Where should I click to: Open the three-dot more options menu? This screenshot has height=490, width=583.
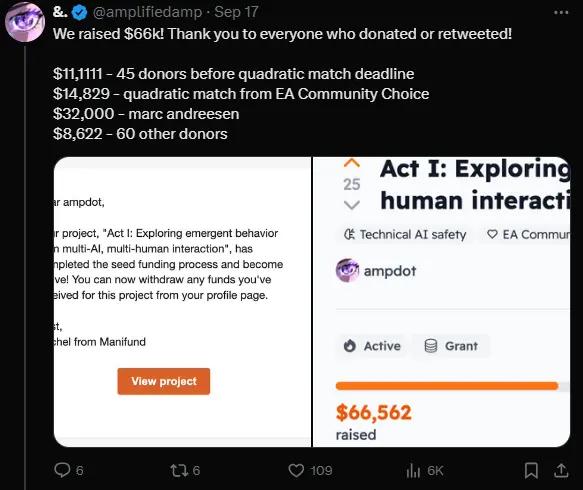(561, 13)
